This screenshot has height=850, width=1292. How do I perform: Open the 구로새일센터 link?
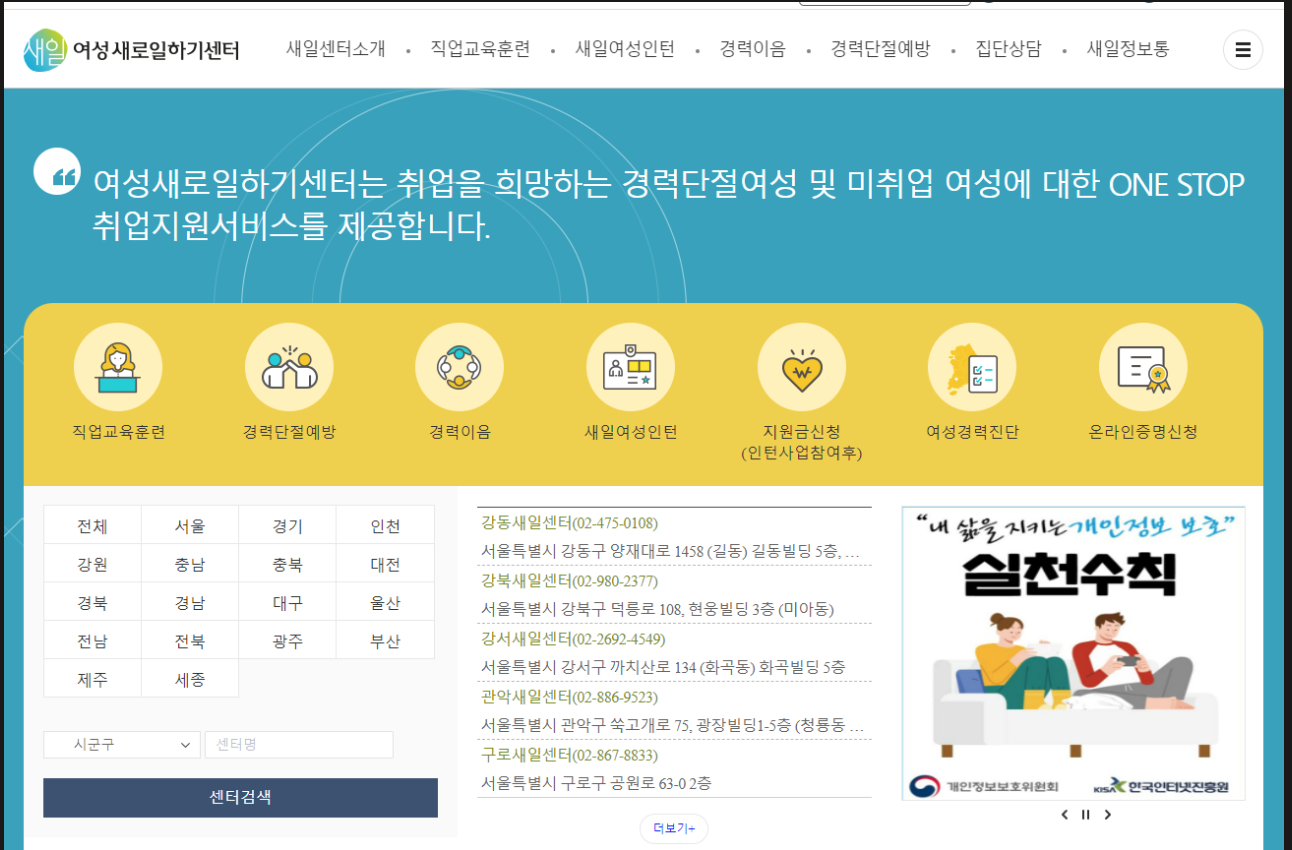[569, 755]
